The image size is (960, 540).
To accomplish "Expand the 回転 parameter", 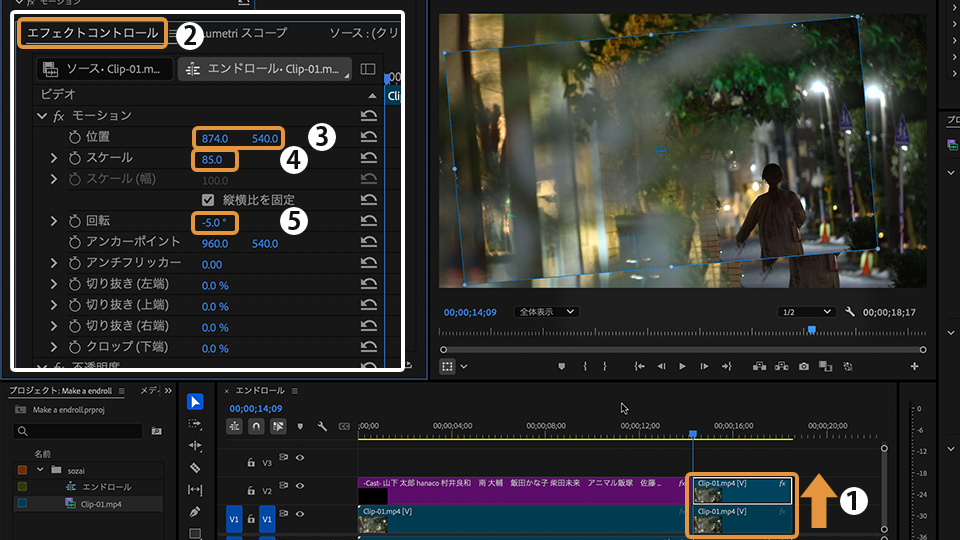I will click(x=54, y=221).
